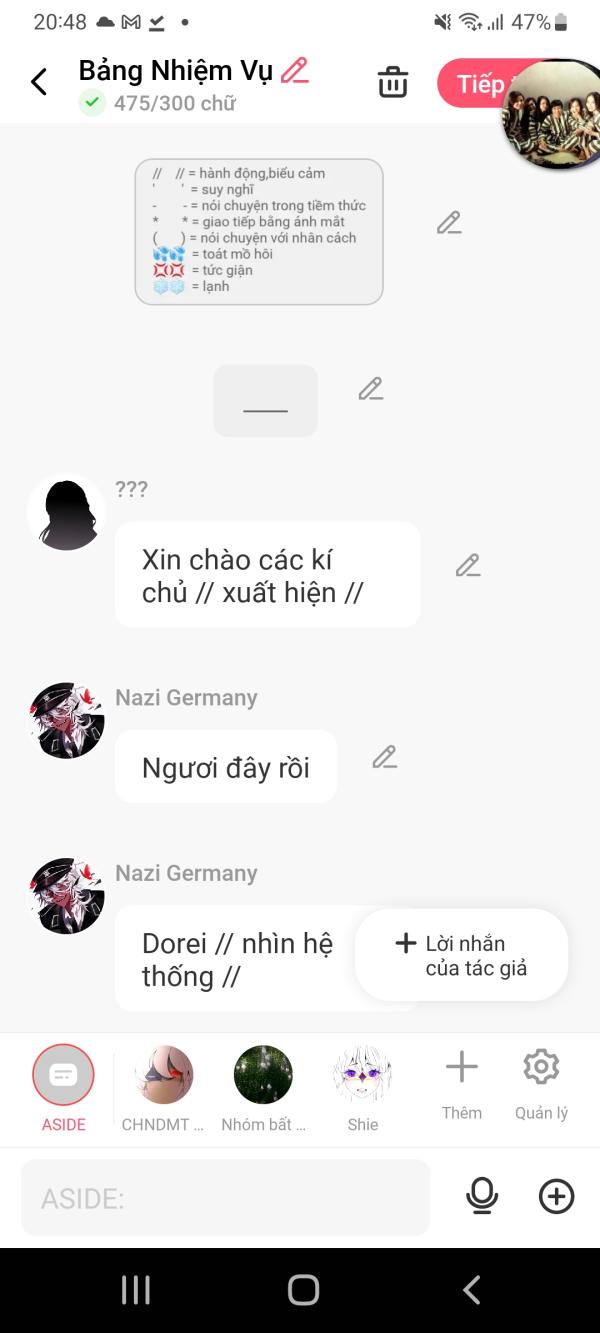
Task: Activate the microphone voice input
Action: coord(482,1196)
